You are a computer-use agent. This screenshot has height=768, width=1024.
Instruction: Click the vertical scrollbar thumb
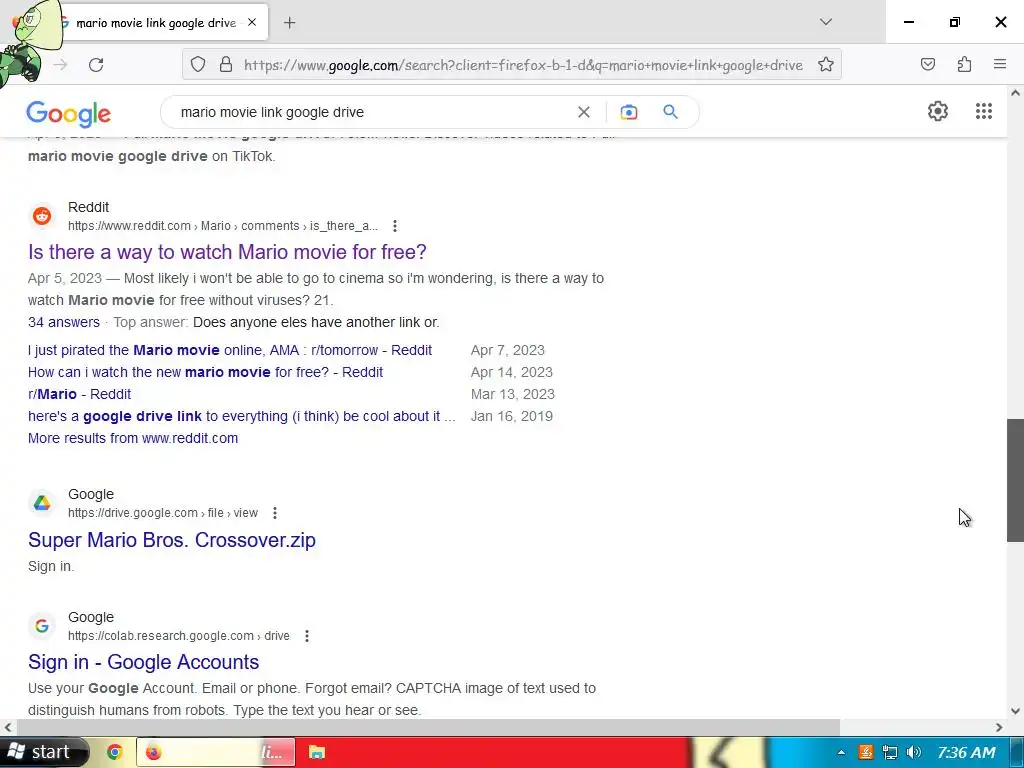pos(1015,480)
